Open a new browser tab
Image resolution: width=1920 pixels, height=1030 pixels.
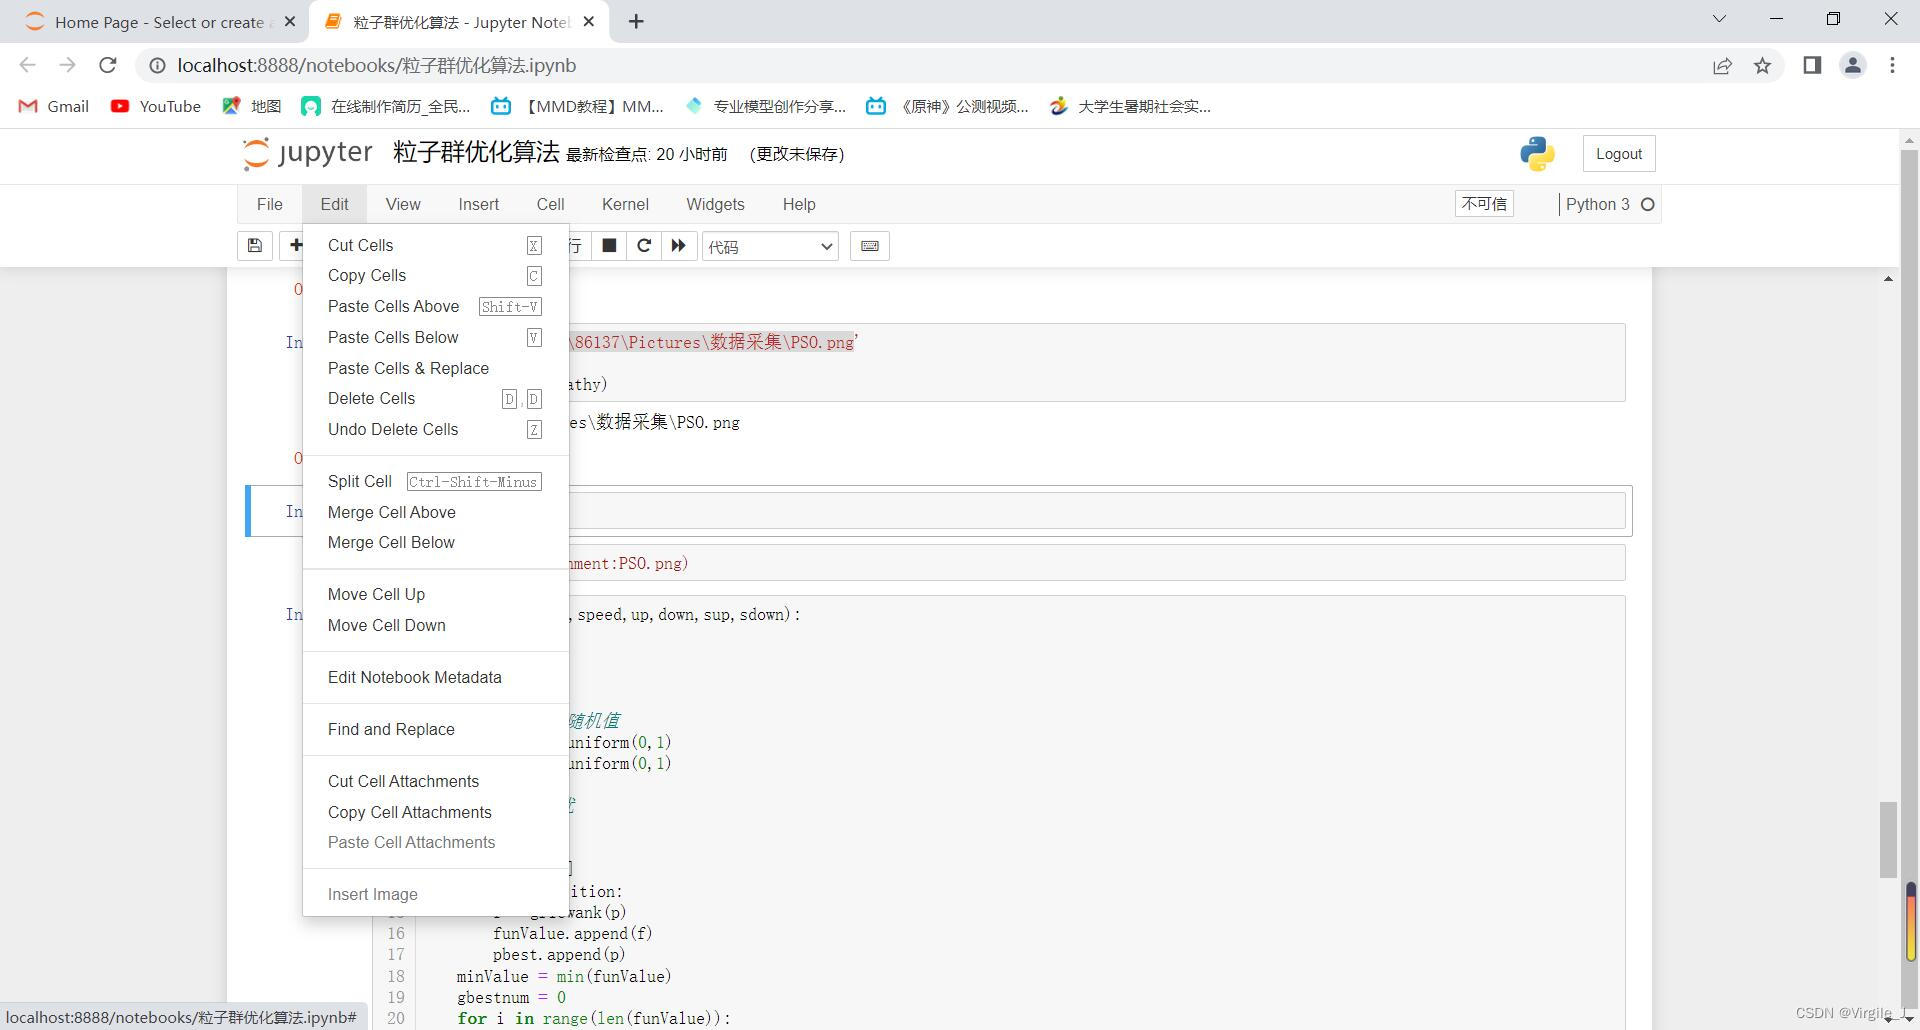636,21
